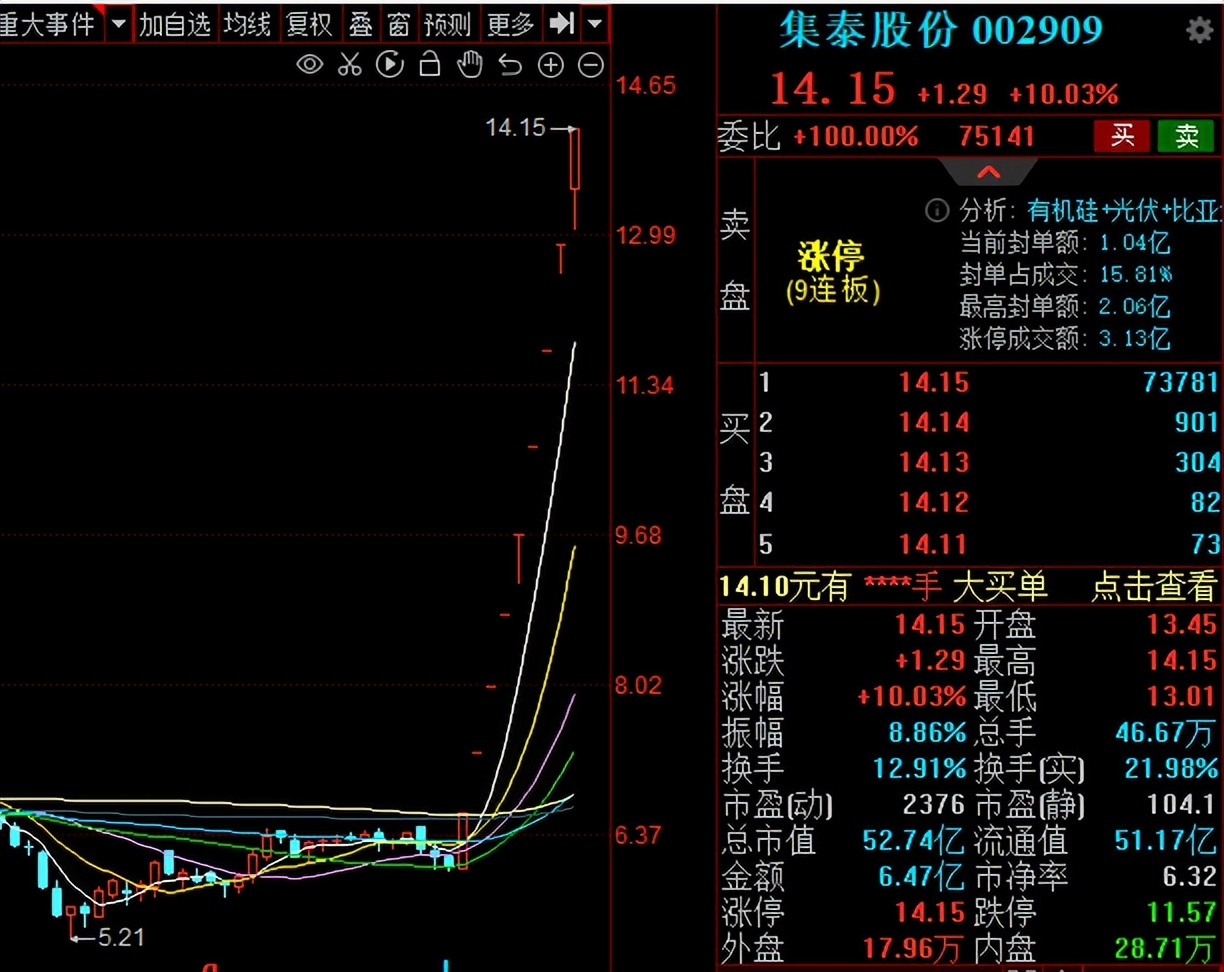The width and height of the screenshot is (1224, 972).
Task: Toggle the eye visibility icon above the chart
Action: pos(310,66)
